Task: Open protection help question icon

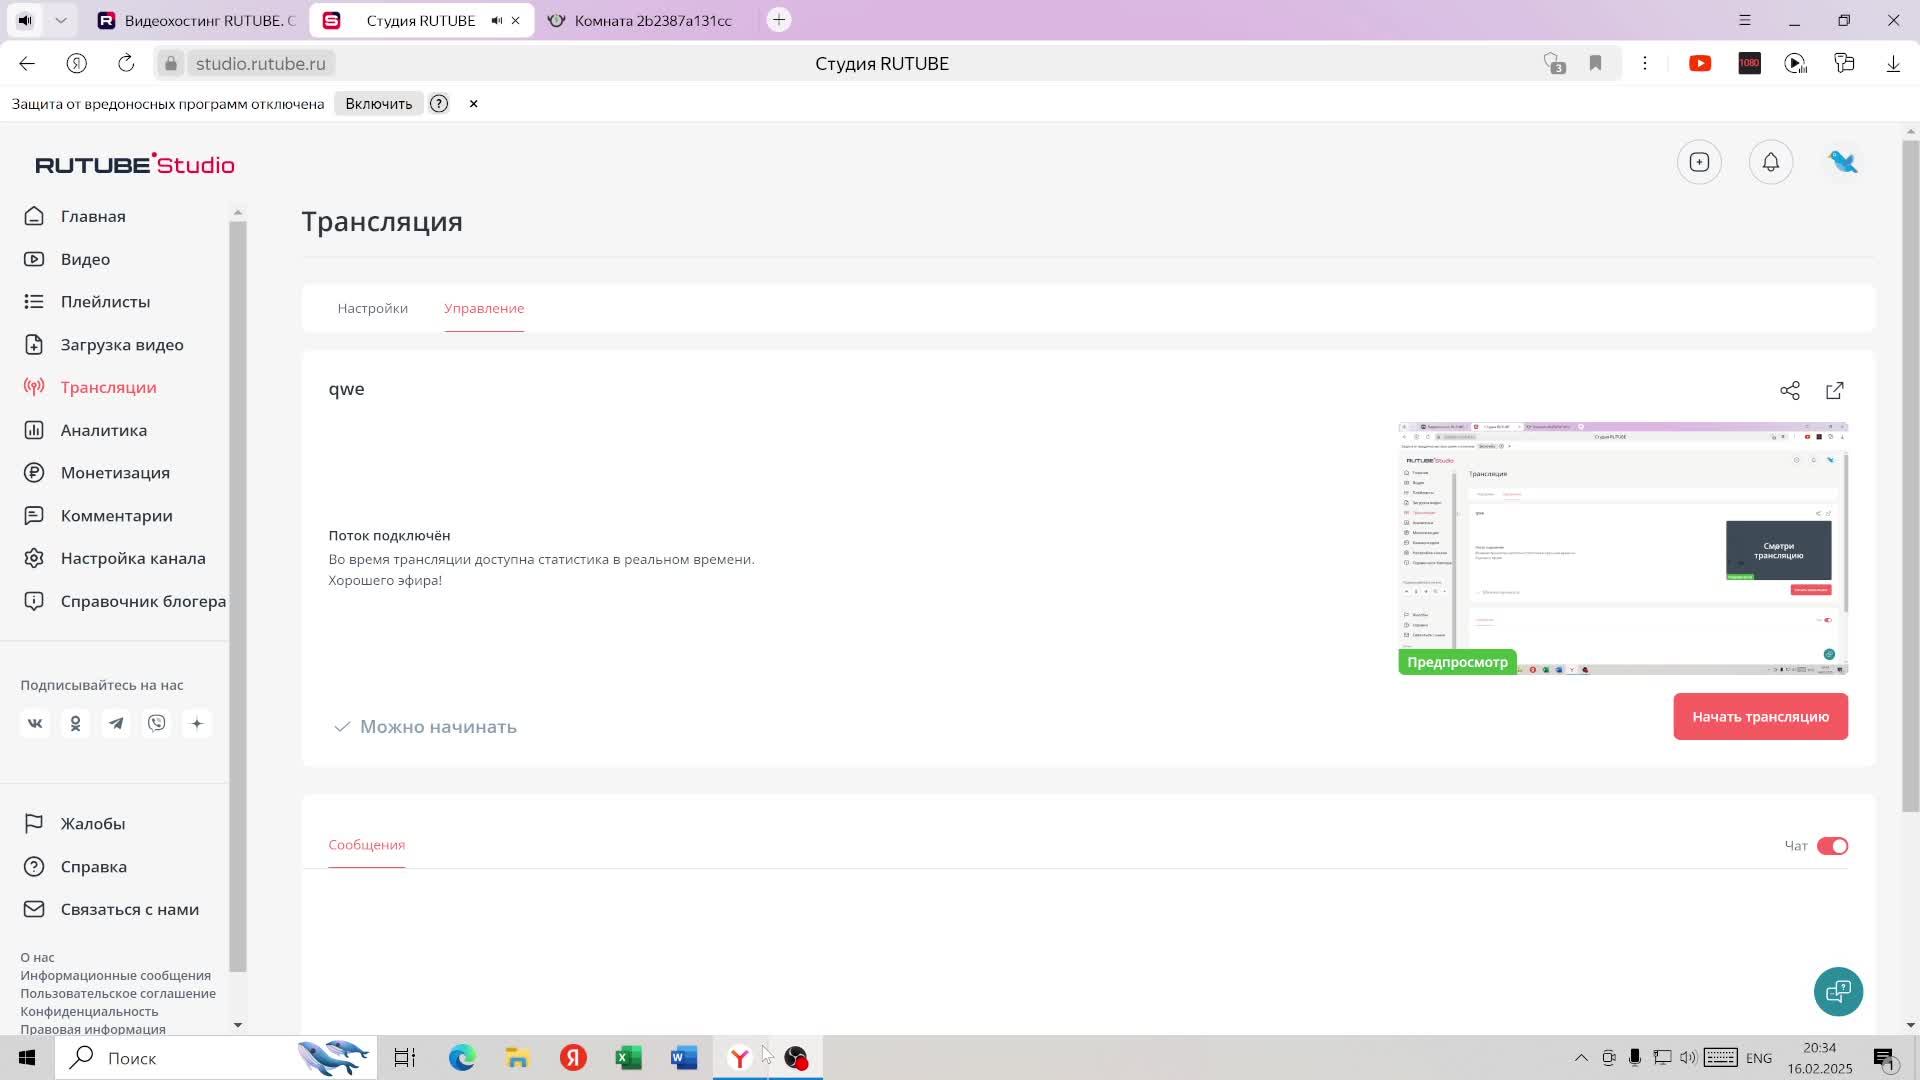Action: click(x=438, y=104)
